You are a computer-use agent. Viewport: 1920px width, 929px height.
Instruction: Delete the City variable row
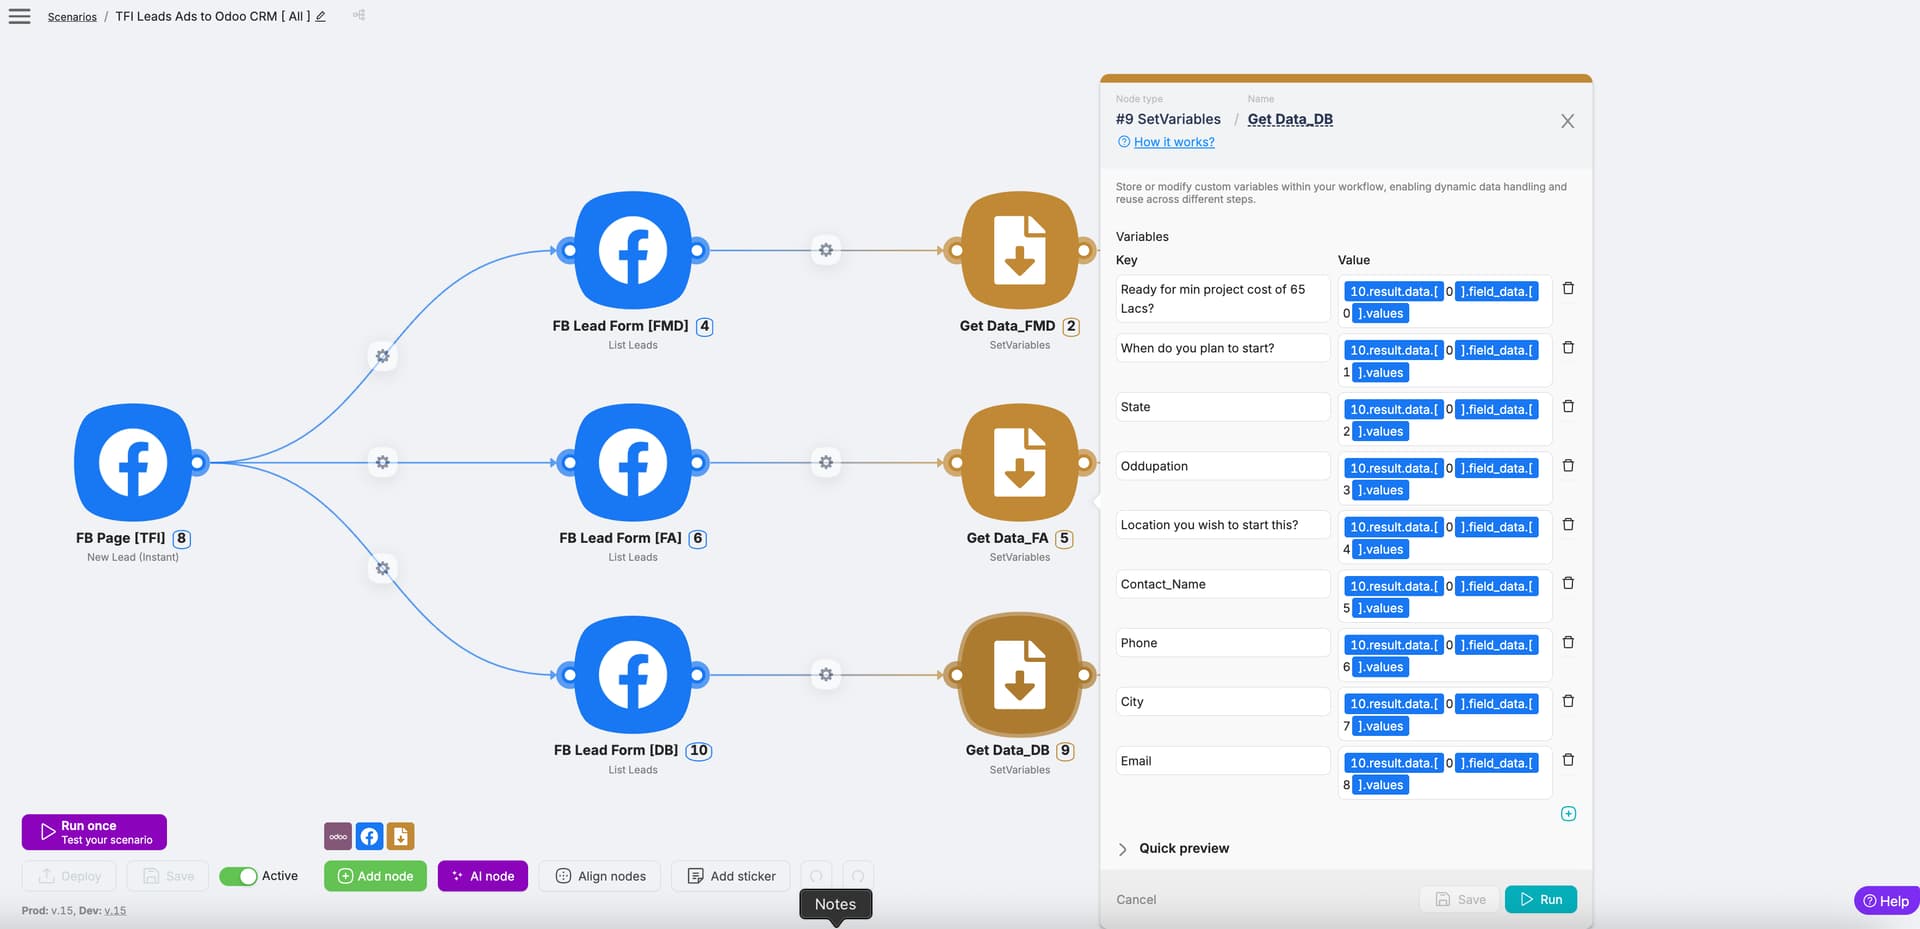click(x=1568, y=701)
